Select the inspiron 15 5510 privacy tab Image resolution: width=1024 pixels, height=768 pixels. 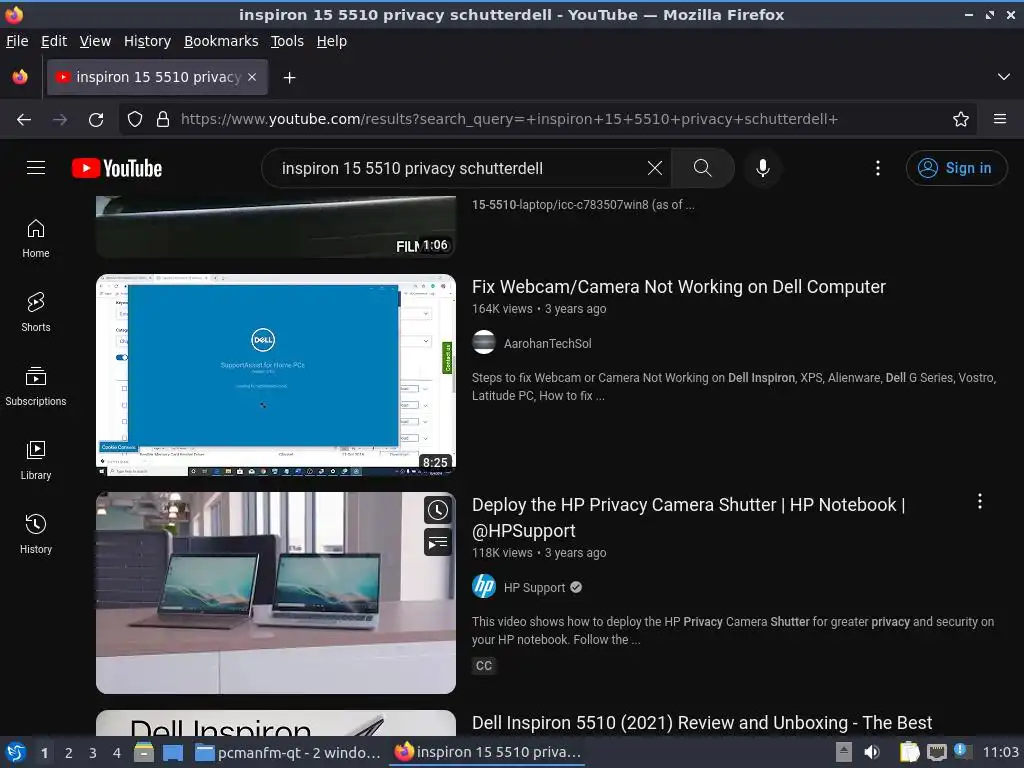pyautogui.click(x=157, y=77)
